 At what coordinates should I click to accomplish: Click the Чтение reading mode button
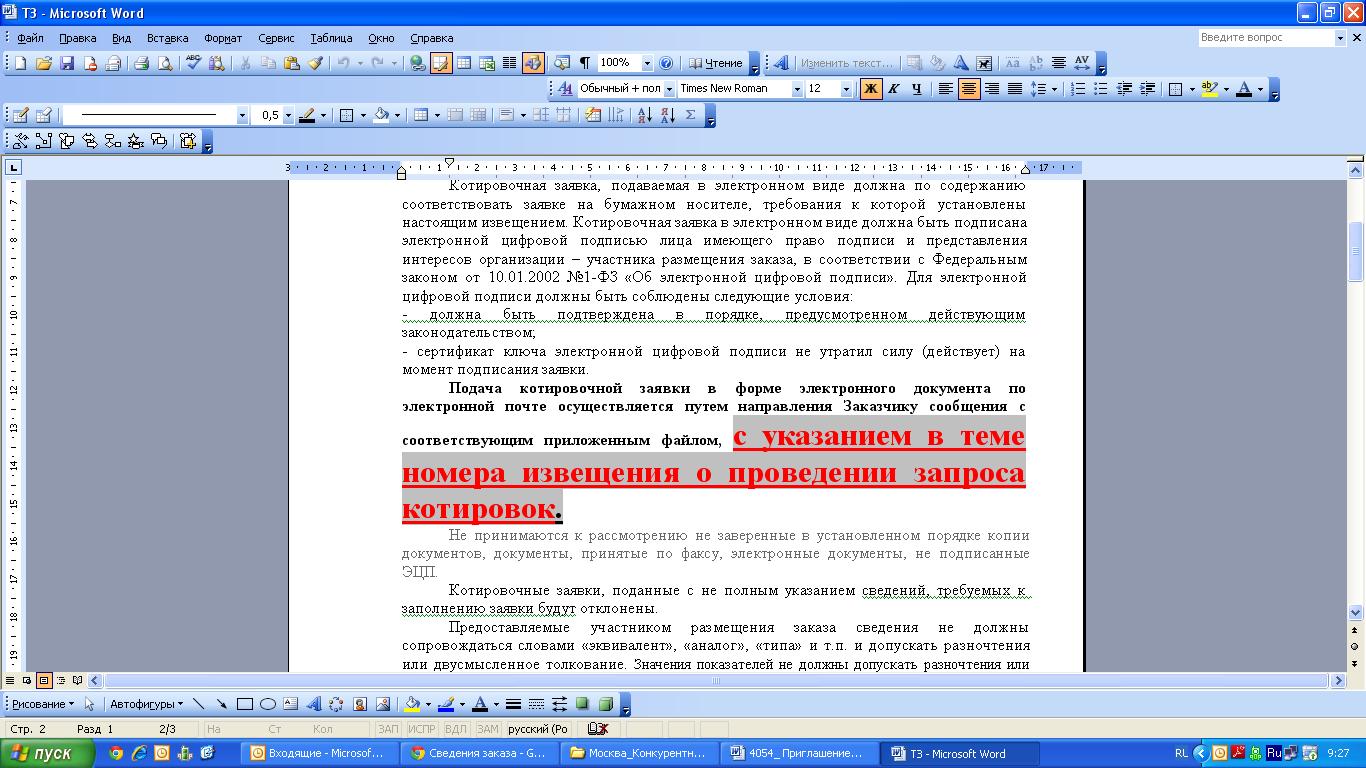pos(716,63)
